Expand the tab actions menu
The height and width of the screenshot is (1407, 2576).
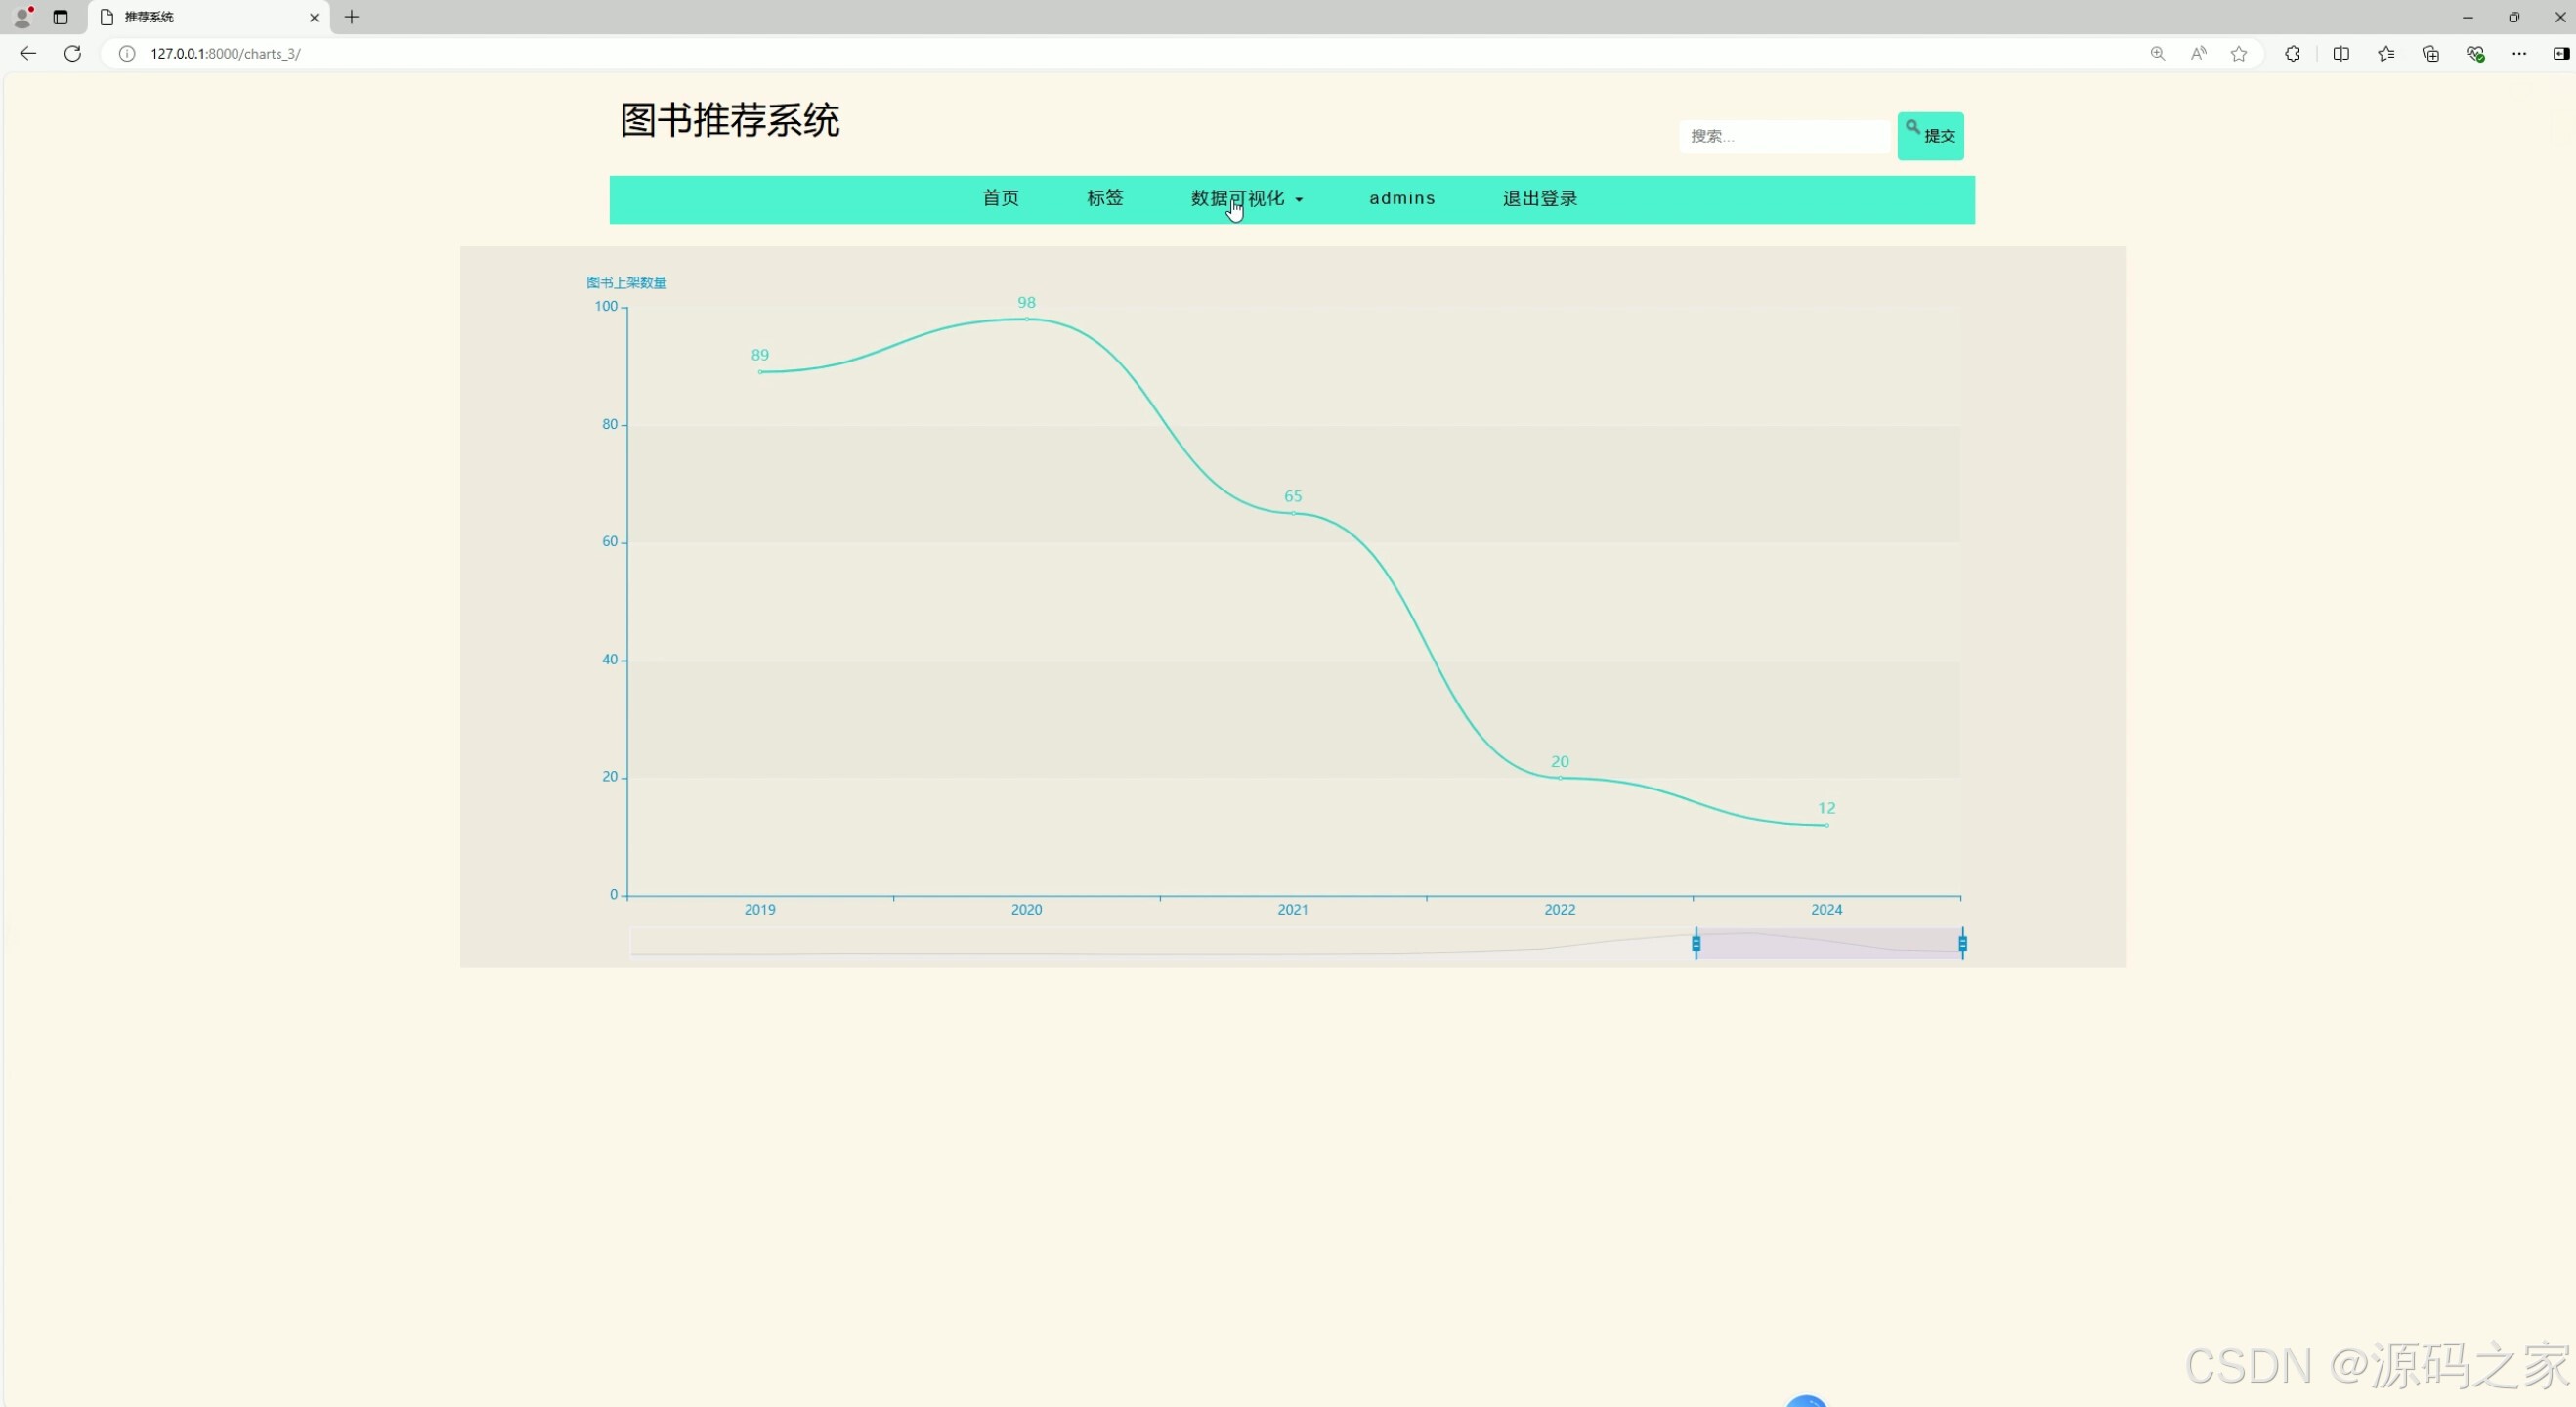coord(60,17)
